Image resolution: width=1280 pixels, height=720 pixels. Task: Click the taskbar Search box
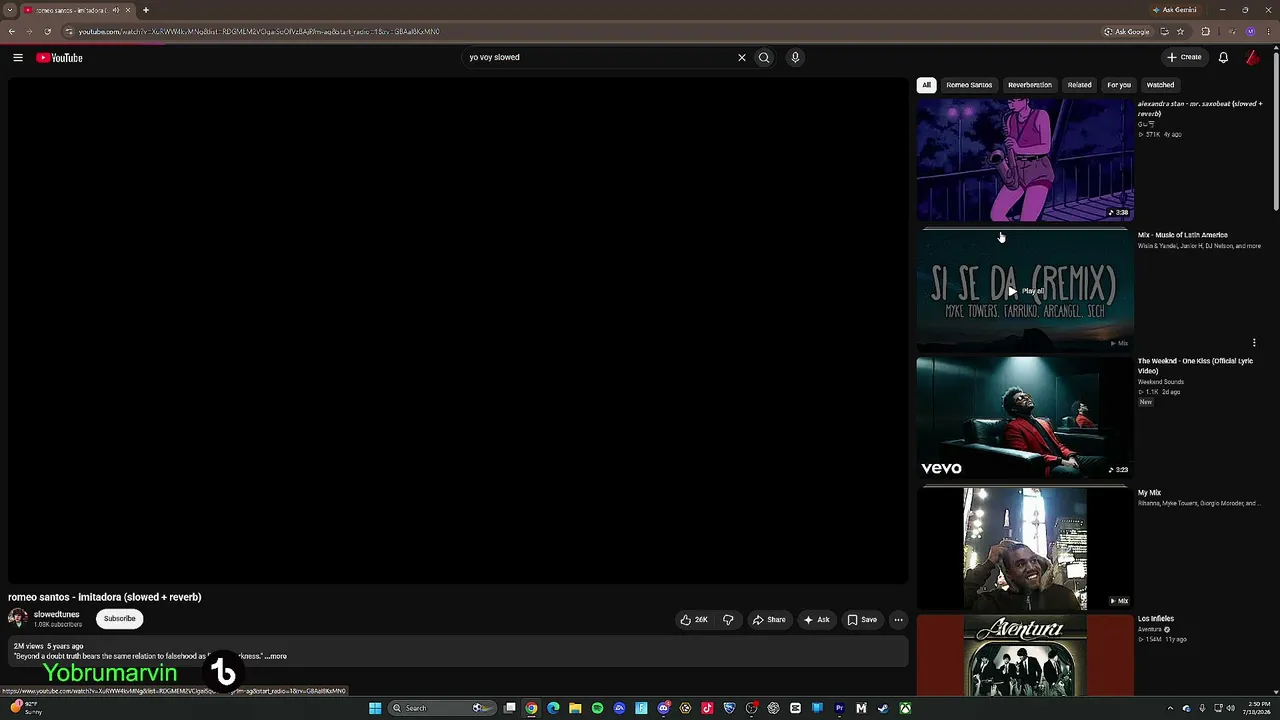pos(441,708)
